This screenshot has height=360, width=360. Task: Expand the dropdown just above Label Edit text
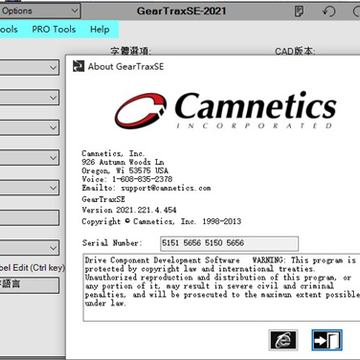coord(29,248)
